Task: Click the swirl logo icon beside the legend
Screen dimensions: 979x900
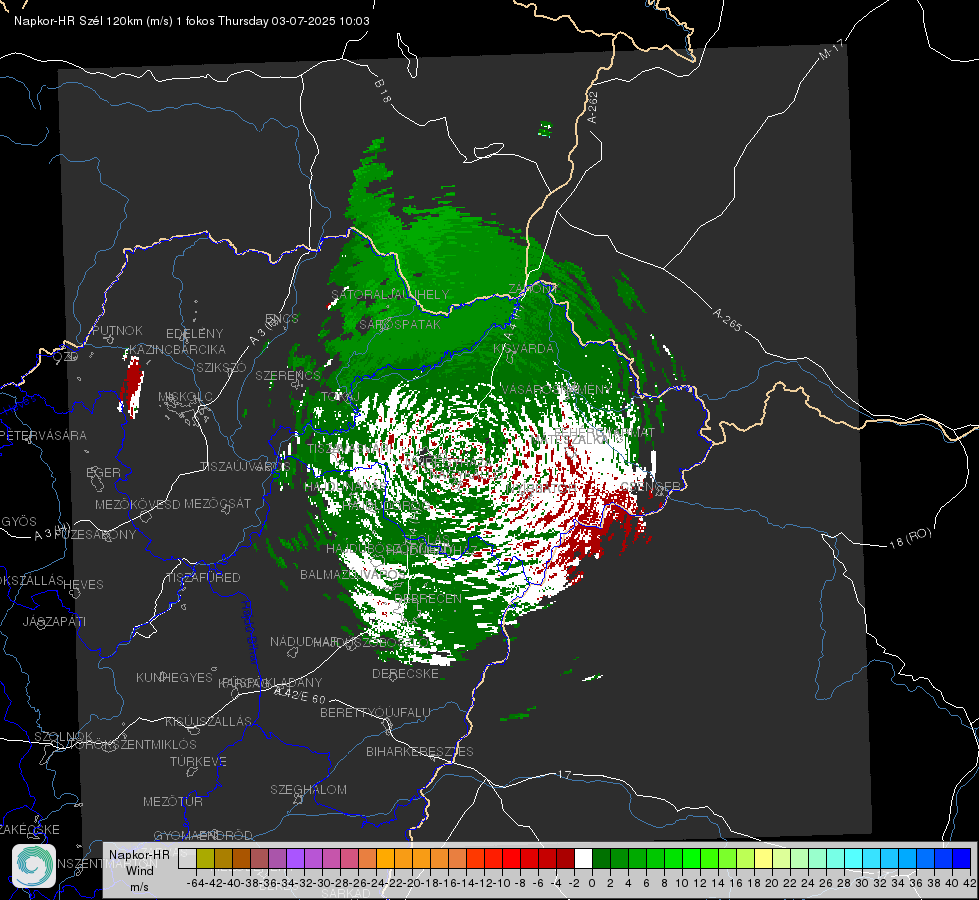Action: tap(34, 866)
